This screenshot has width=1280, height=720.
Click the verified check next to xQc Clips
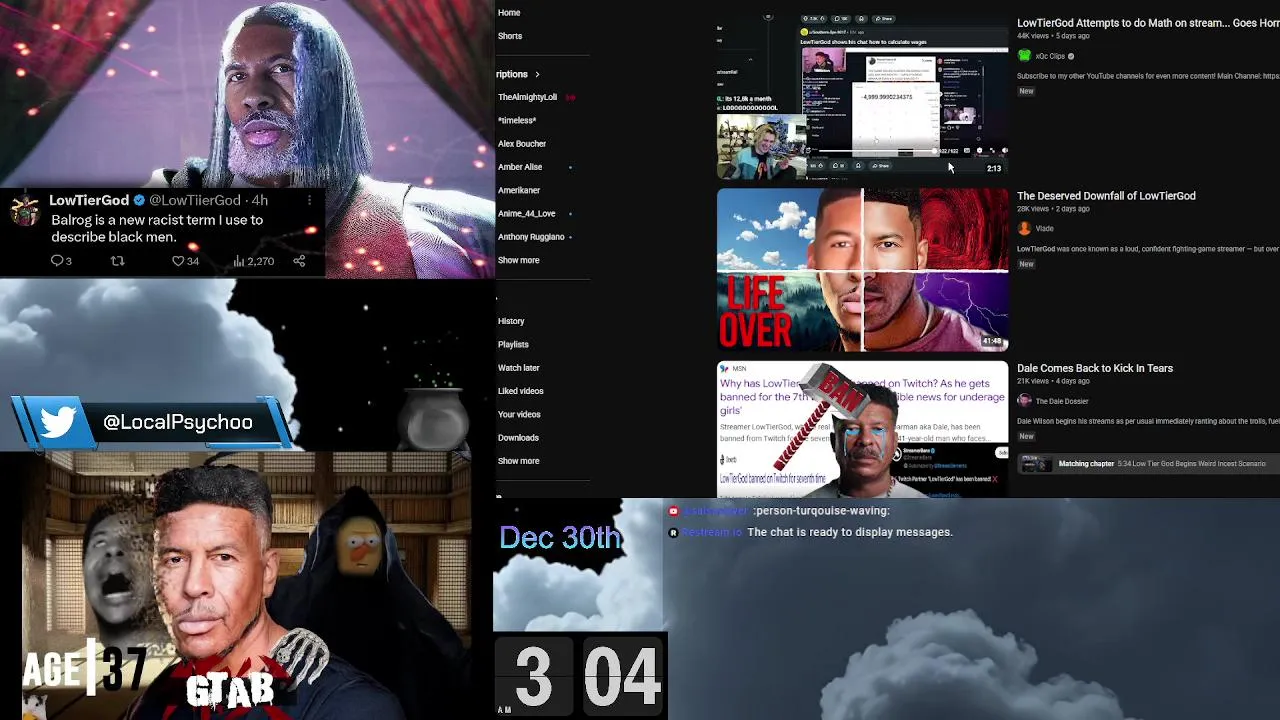pyautogui.click(x=1071, y=56)
